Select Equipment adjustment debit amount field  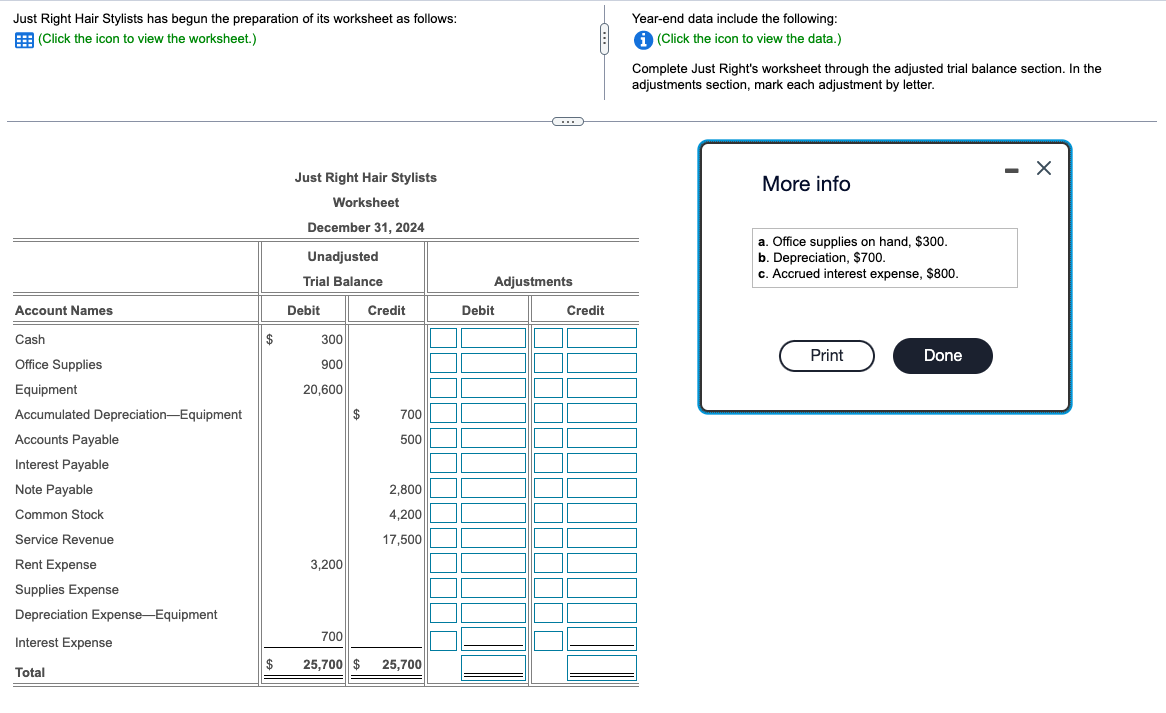pos(493,388)
